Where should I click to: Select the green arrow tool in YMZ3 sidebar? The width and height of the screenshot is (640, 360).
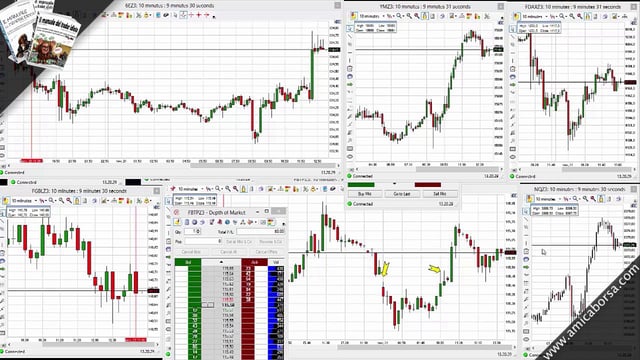click(x=350, y=84)
